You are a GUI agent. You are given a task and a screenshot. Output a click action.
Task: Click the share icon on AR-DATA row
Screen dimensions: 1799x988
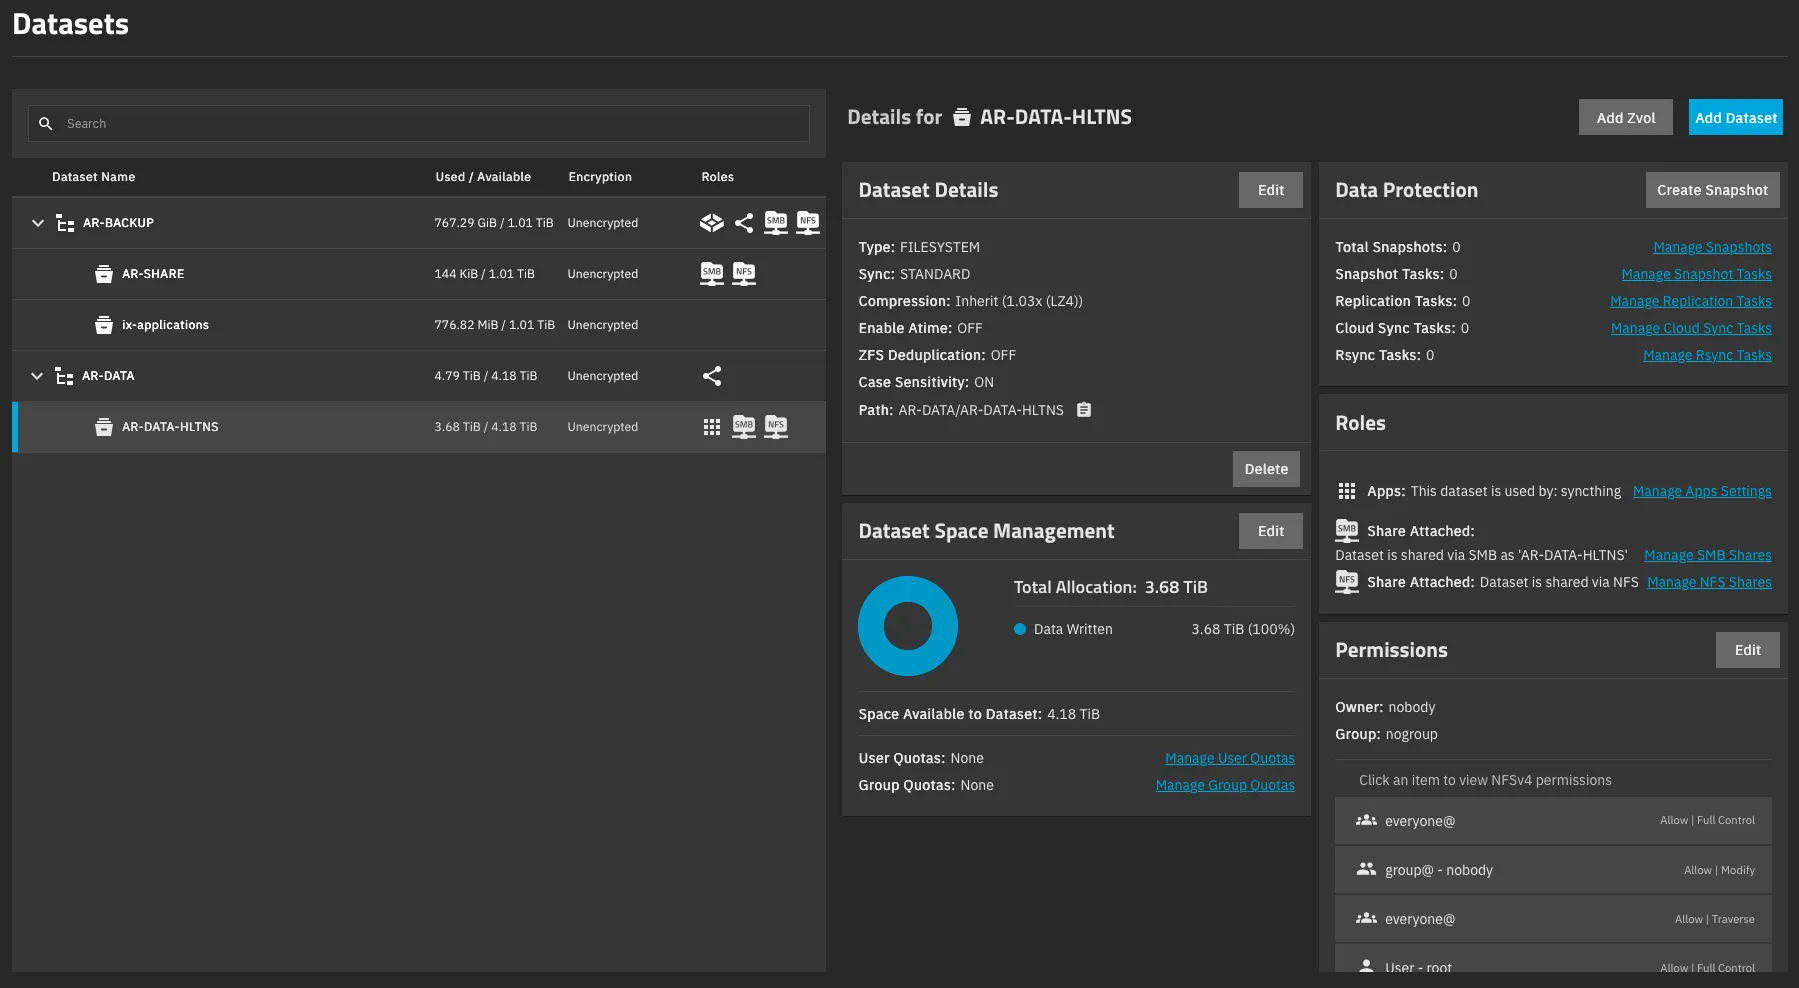point(712,376)
